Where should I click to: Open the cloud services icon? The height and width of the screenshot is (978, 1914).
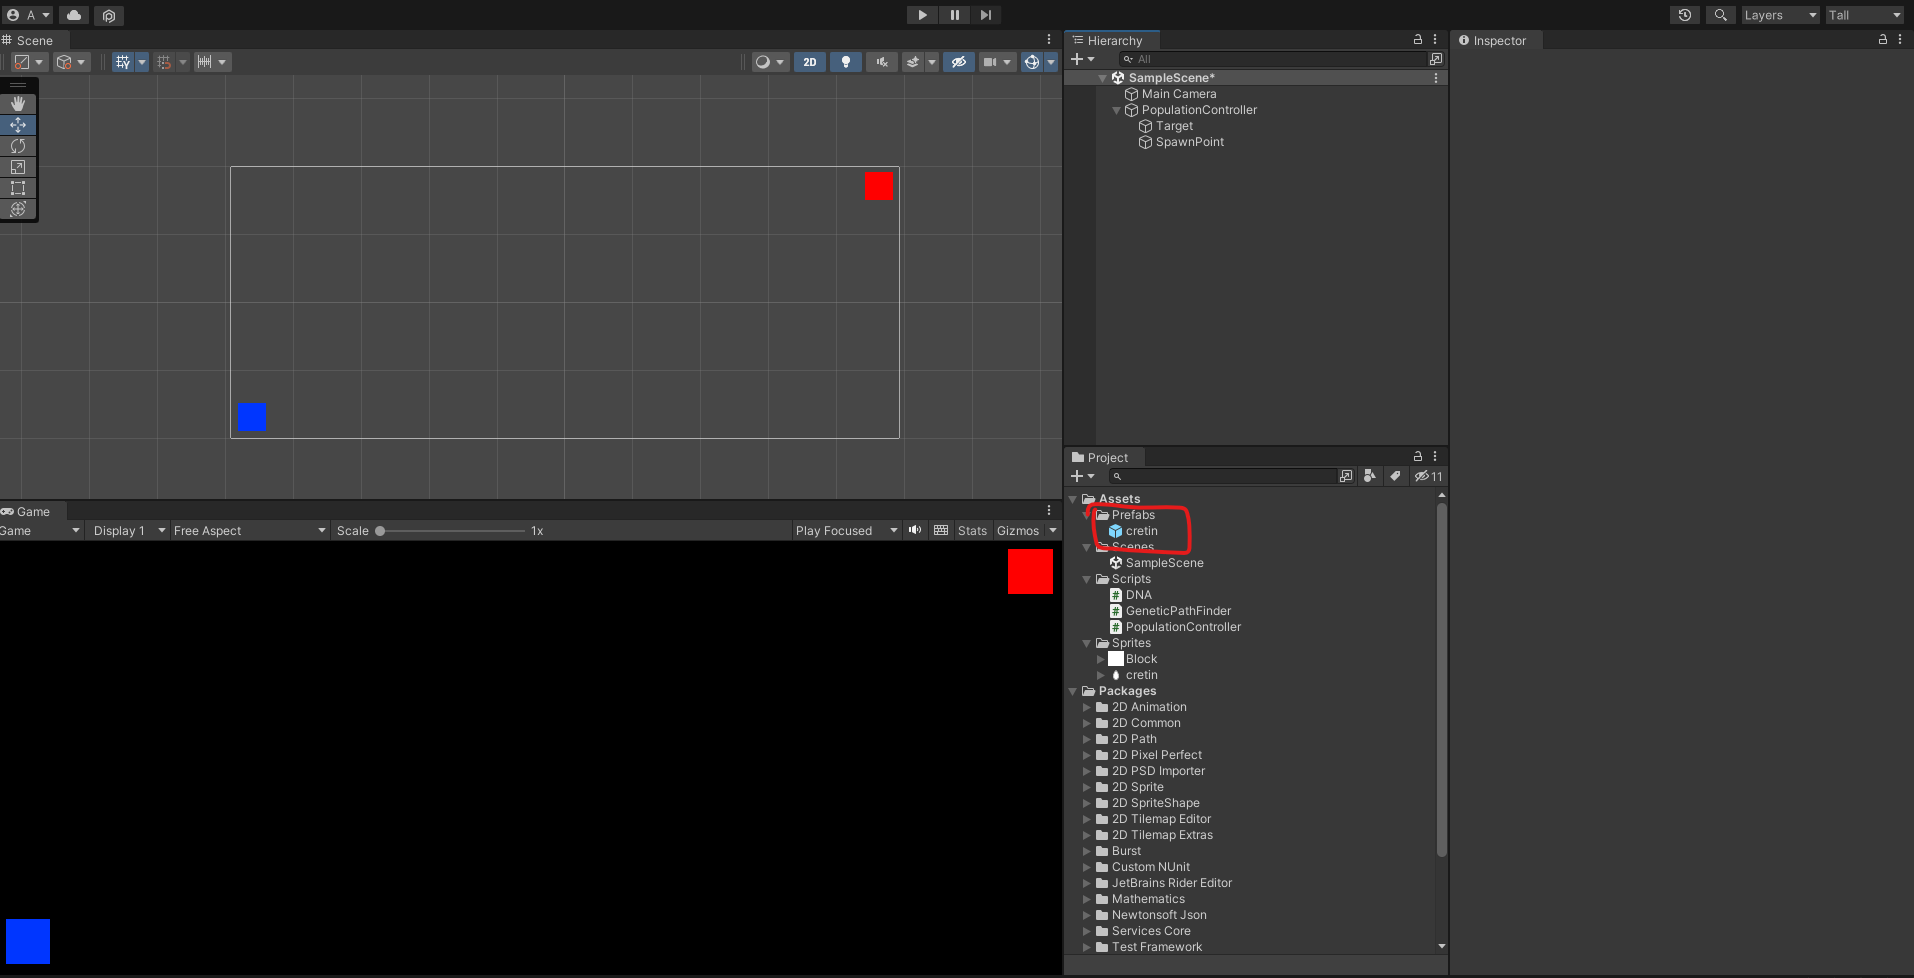(74, 15)
